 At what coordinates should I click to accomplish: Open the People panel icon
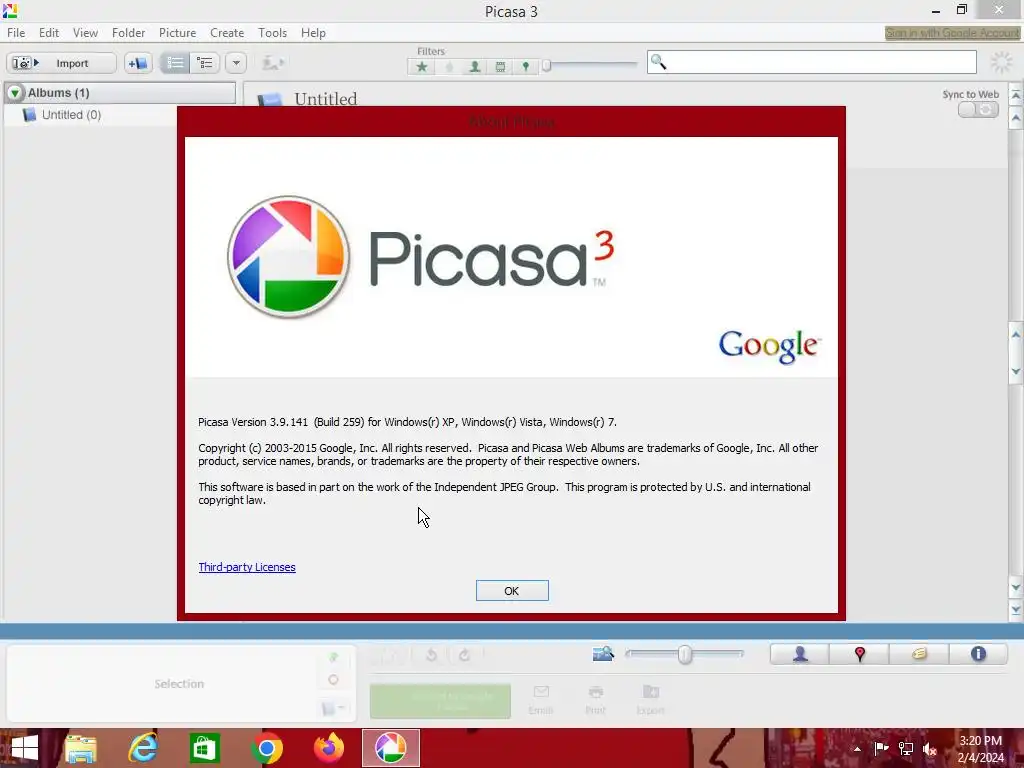(x=800, y=654)
